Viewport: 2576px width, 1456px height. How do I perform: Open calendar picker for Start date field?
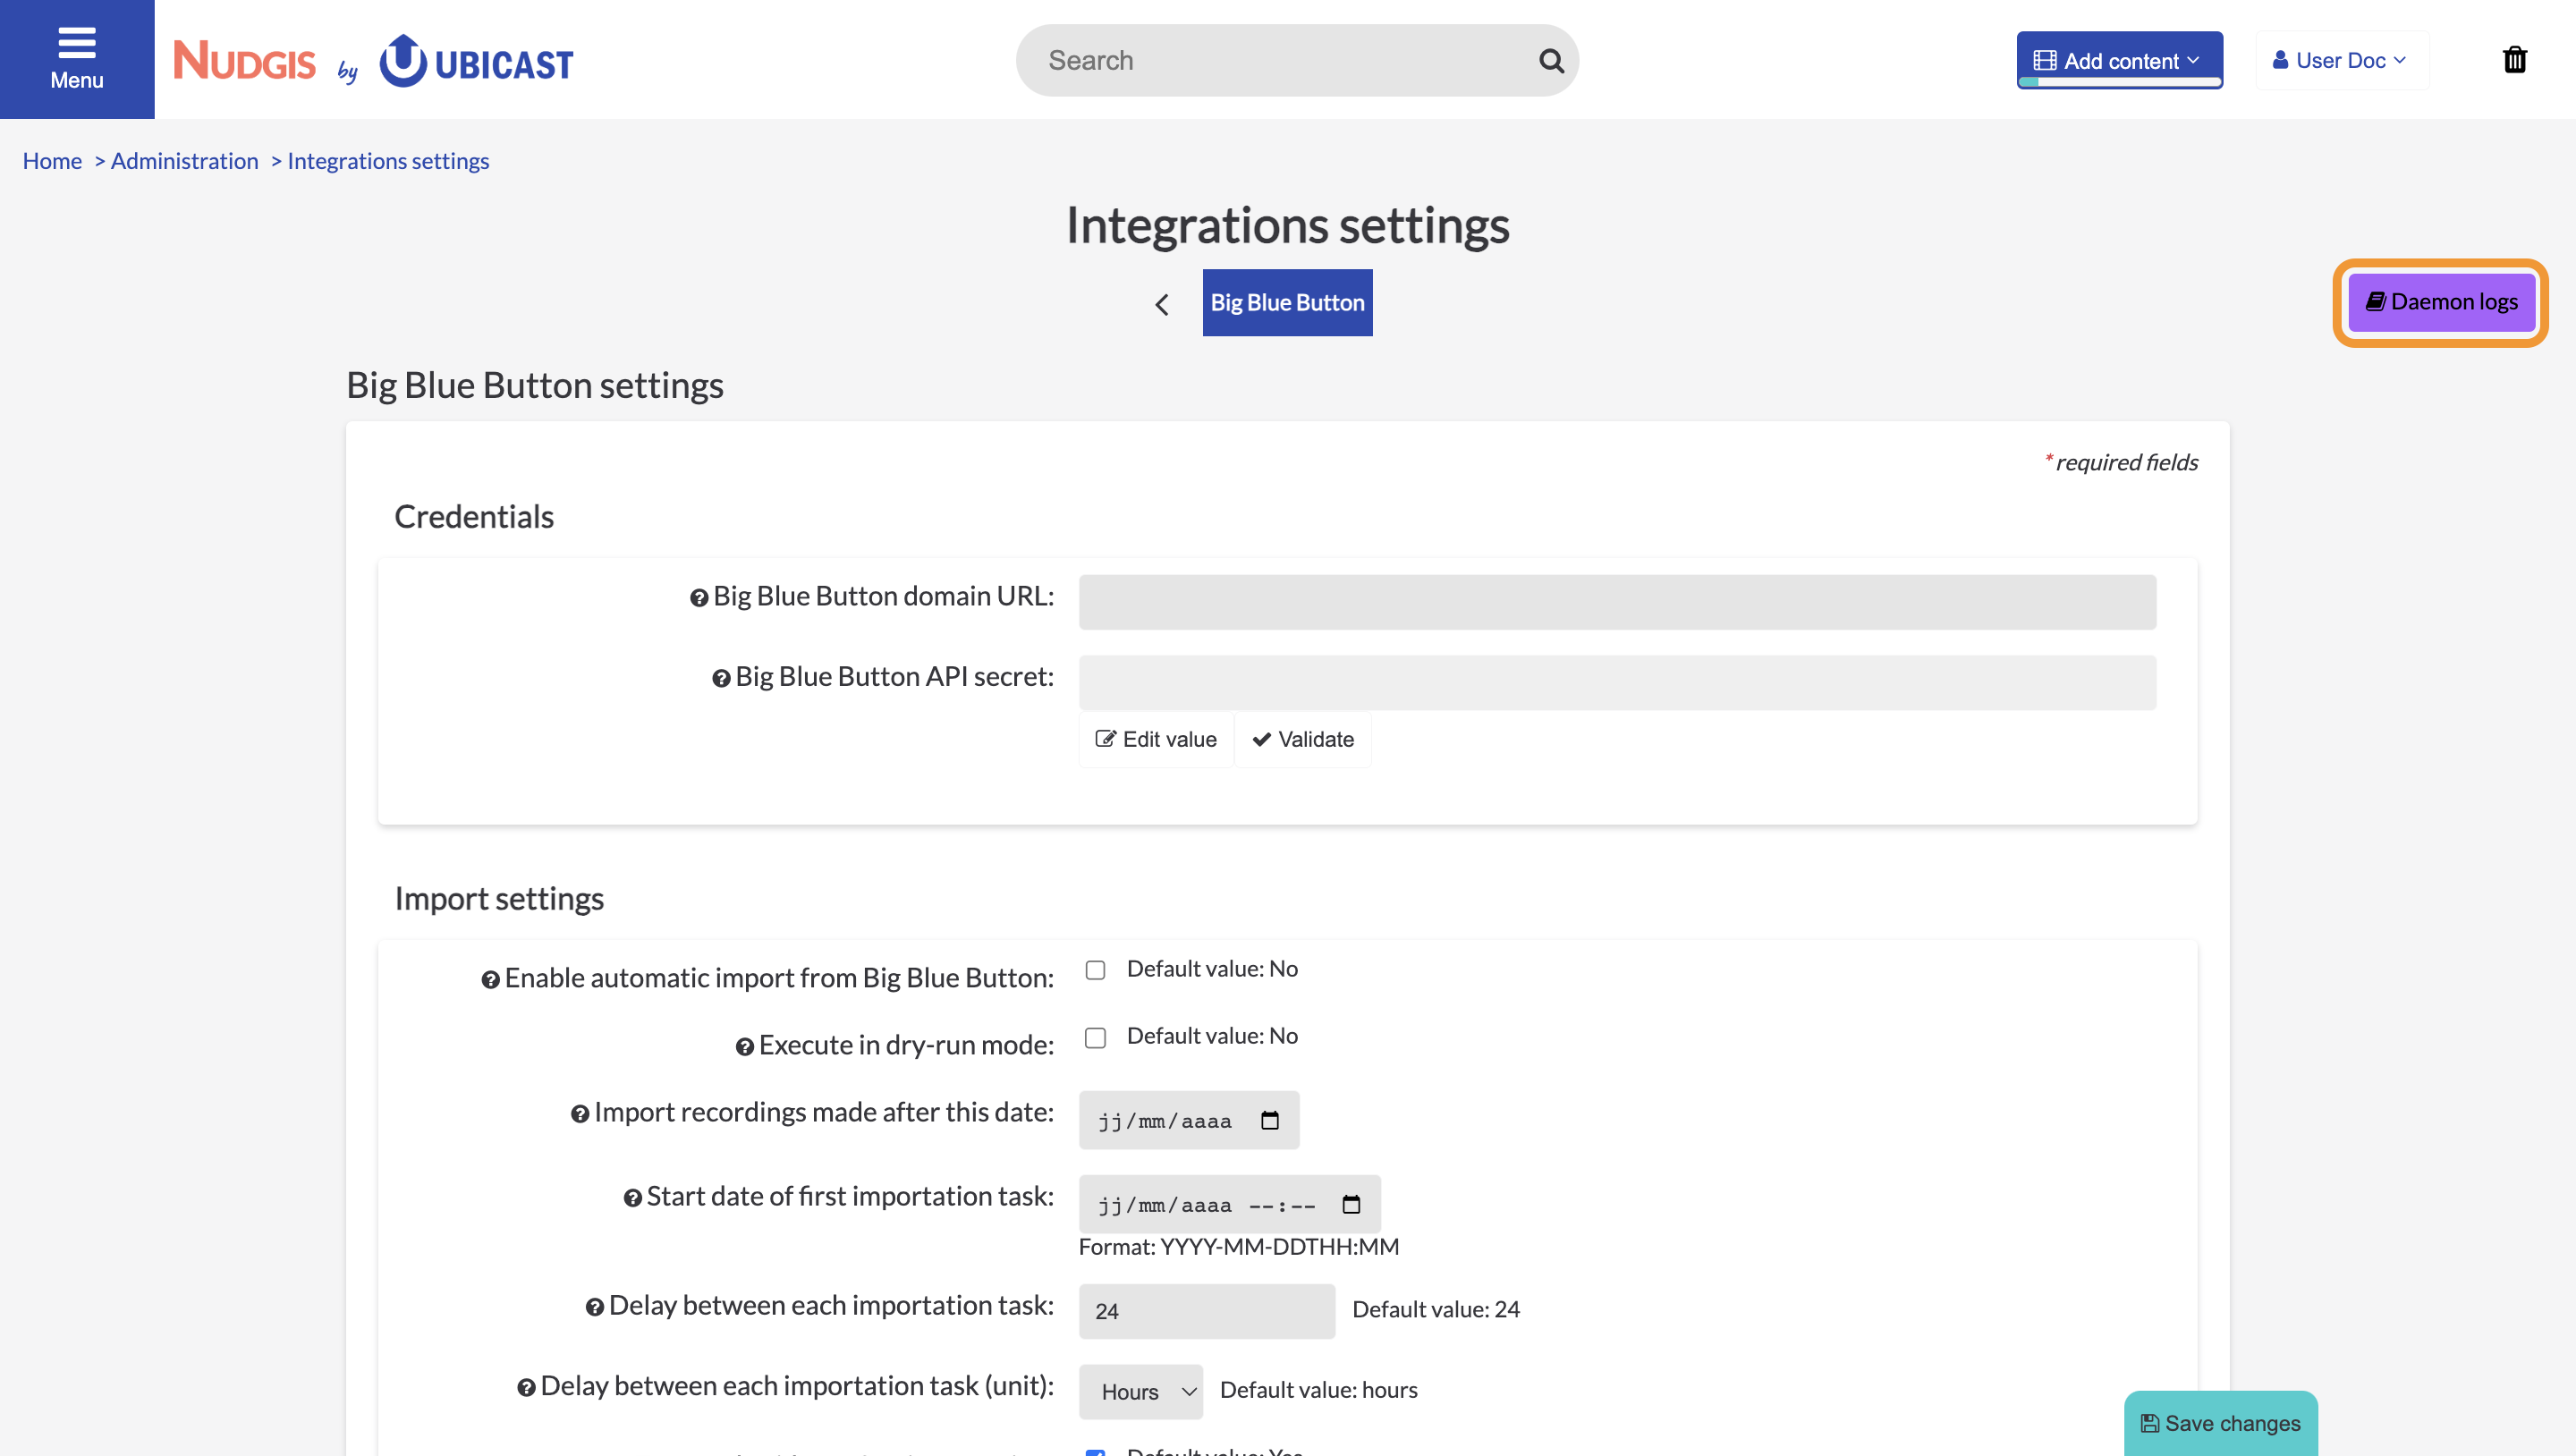[1351, 1204]
